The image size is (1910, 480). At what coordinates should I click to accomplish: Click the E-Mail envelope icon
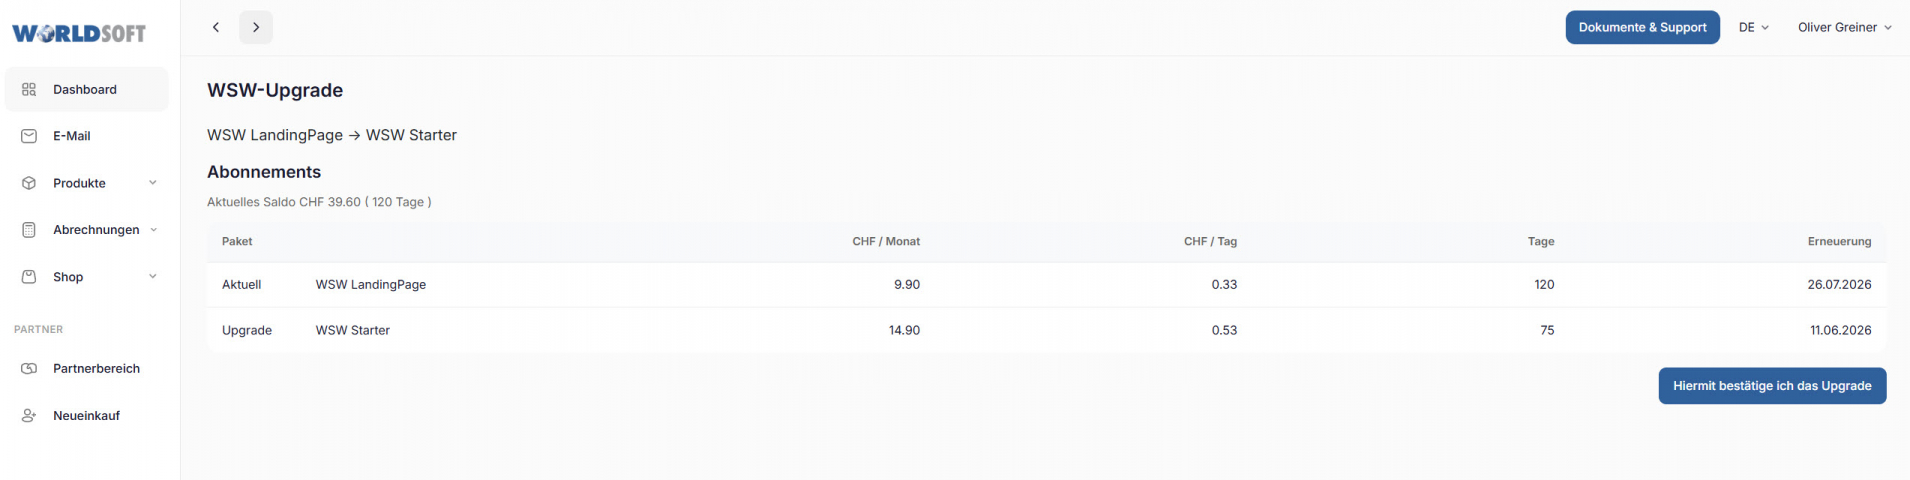pyautogui.click(x=29, y=136)
